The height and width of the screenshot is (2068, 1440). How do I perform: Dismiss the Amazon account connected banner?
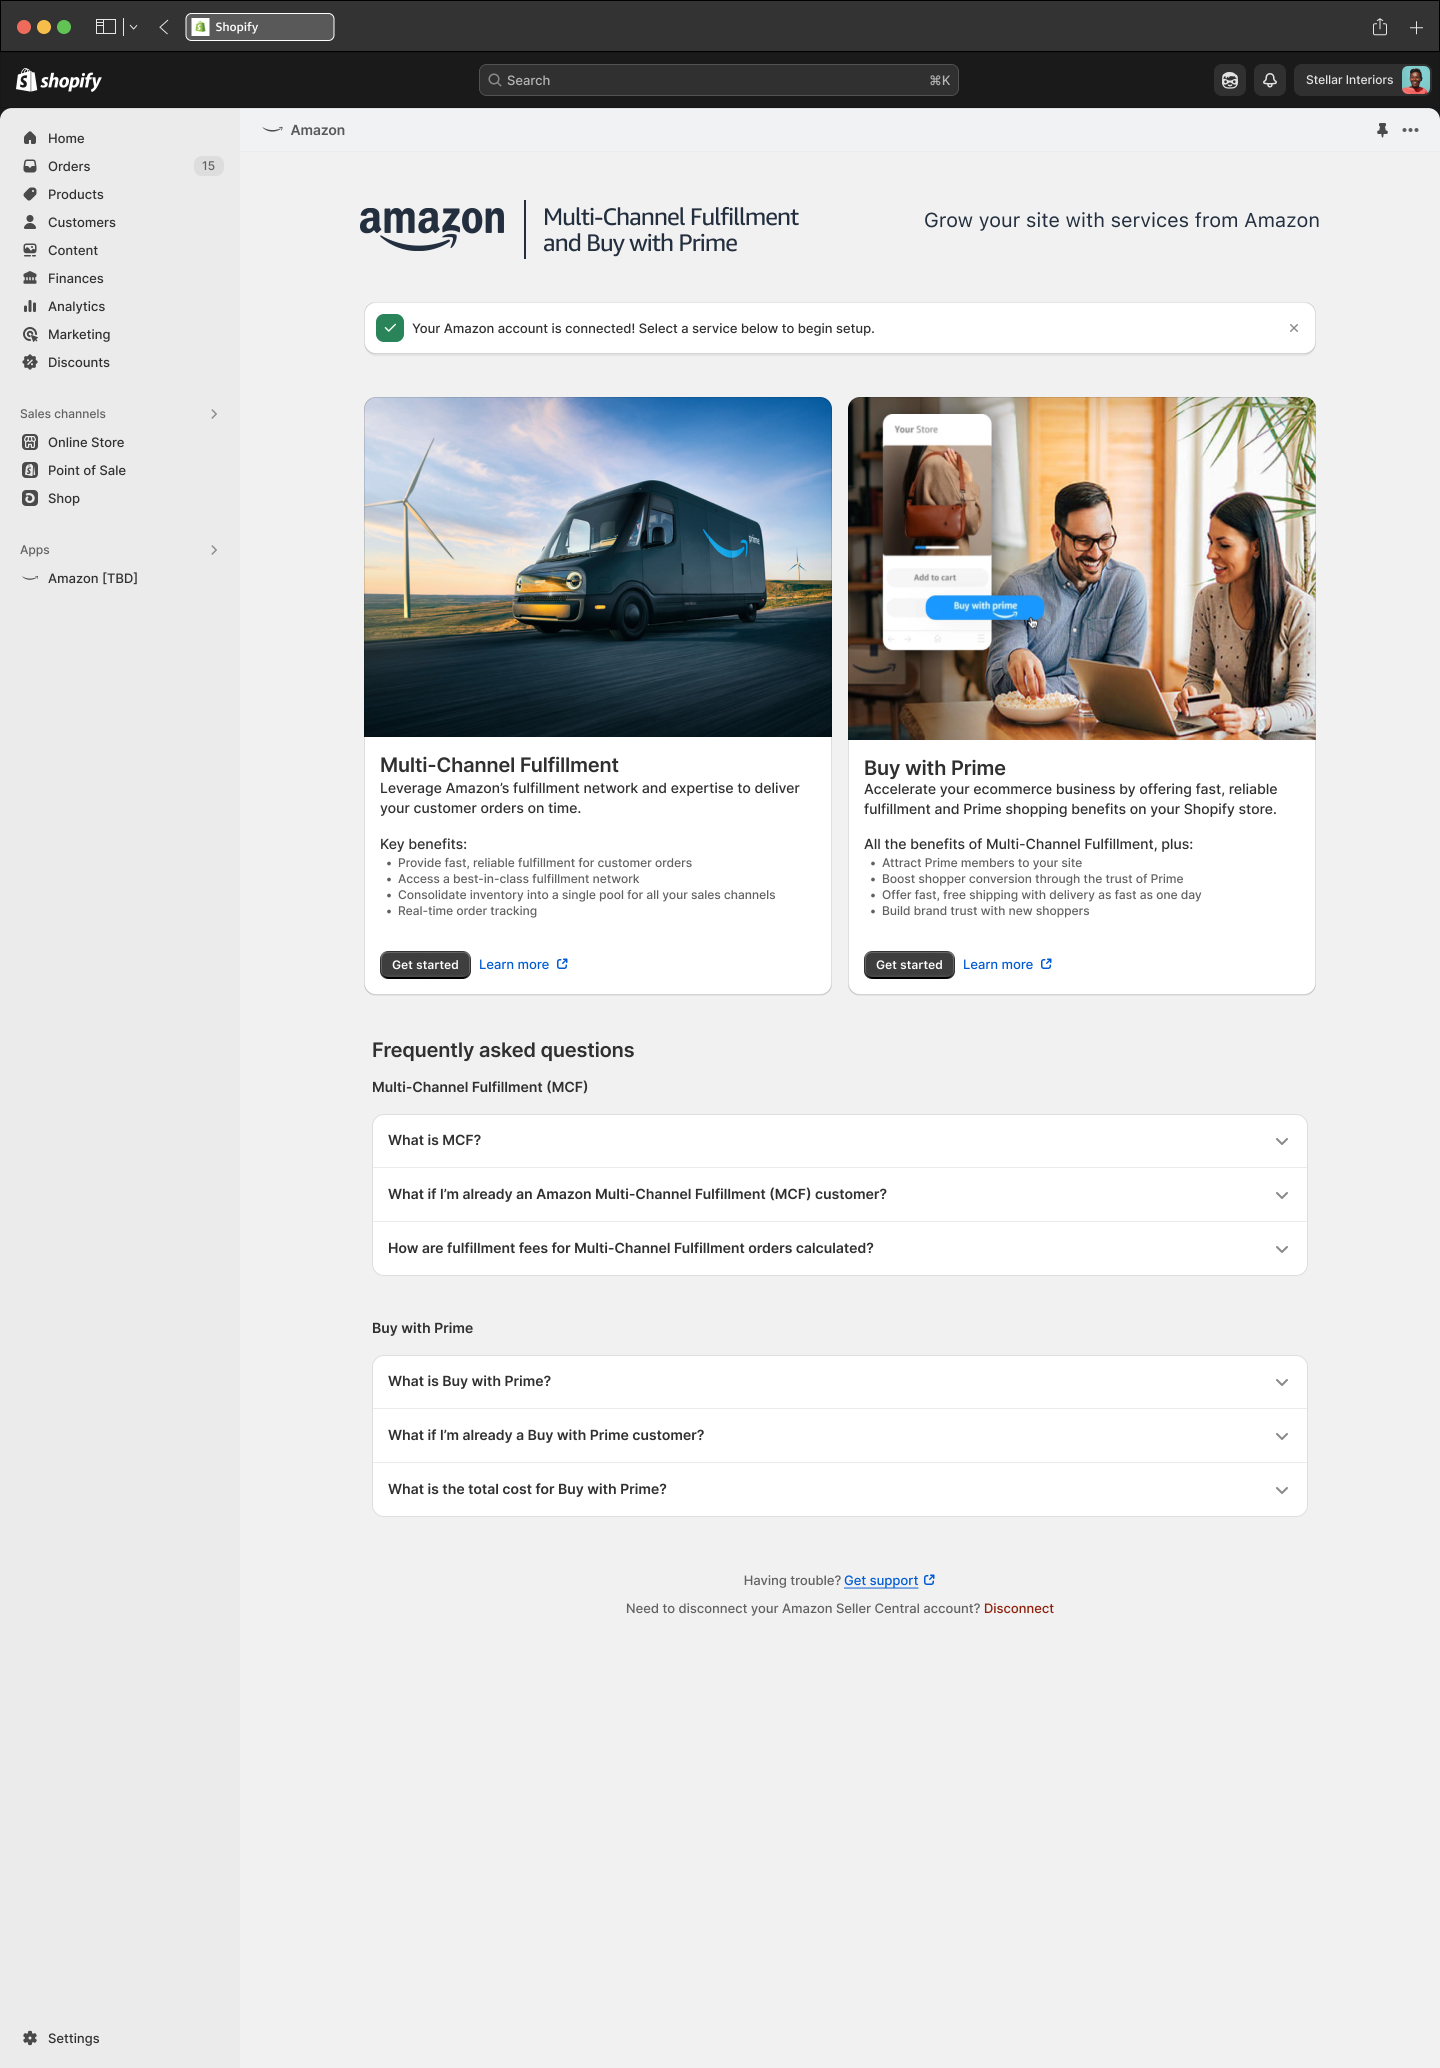(x=1294, y=328)
